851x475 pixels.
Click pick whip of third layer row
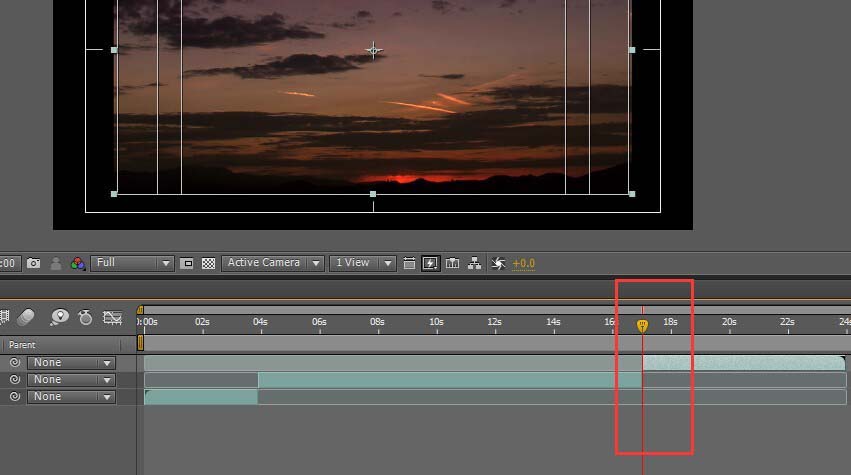[15, 396]
